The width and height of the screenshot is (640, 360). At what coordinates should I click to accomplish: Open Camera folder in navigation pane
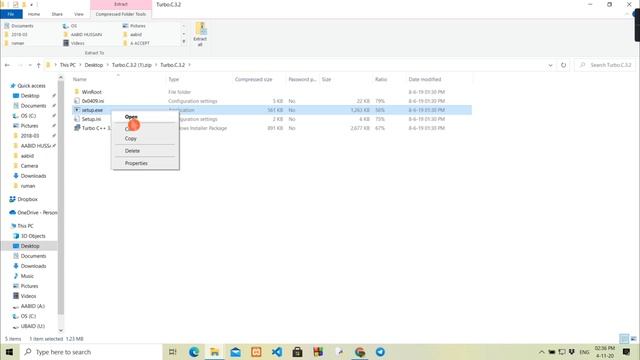tap(29, 166)
